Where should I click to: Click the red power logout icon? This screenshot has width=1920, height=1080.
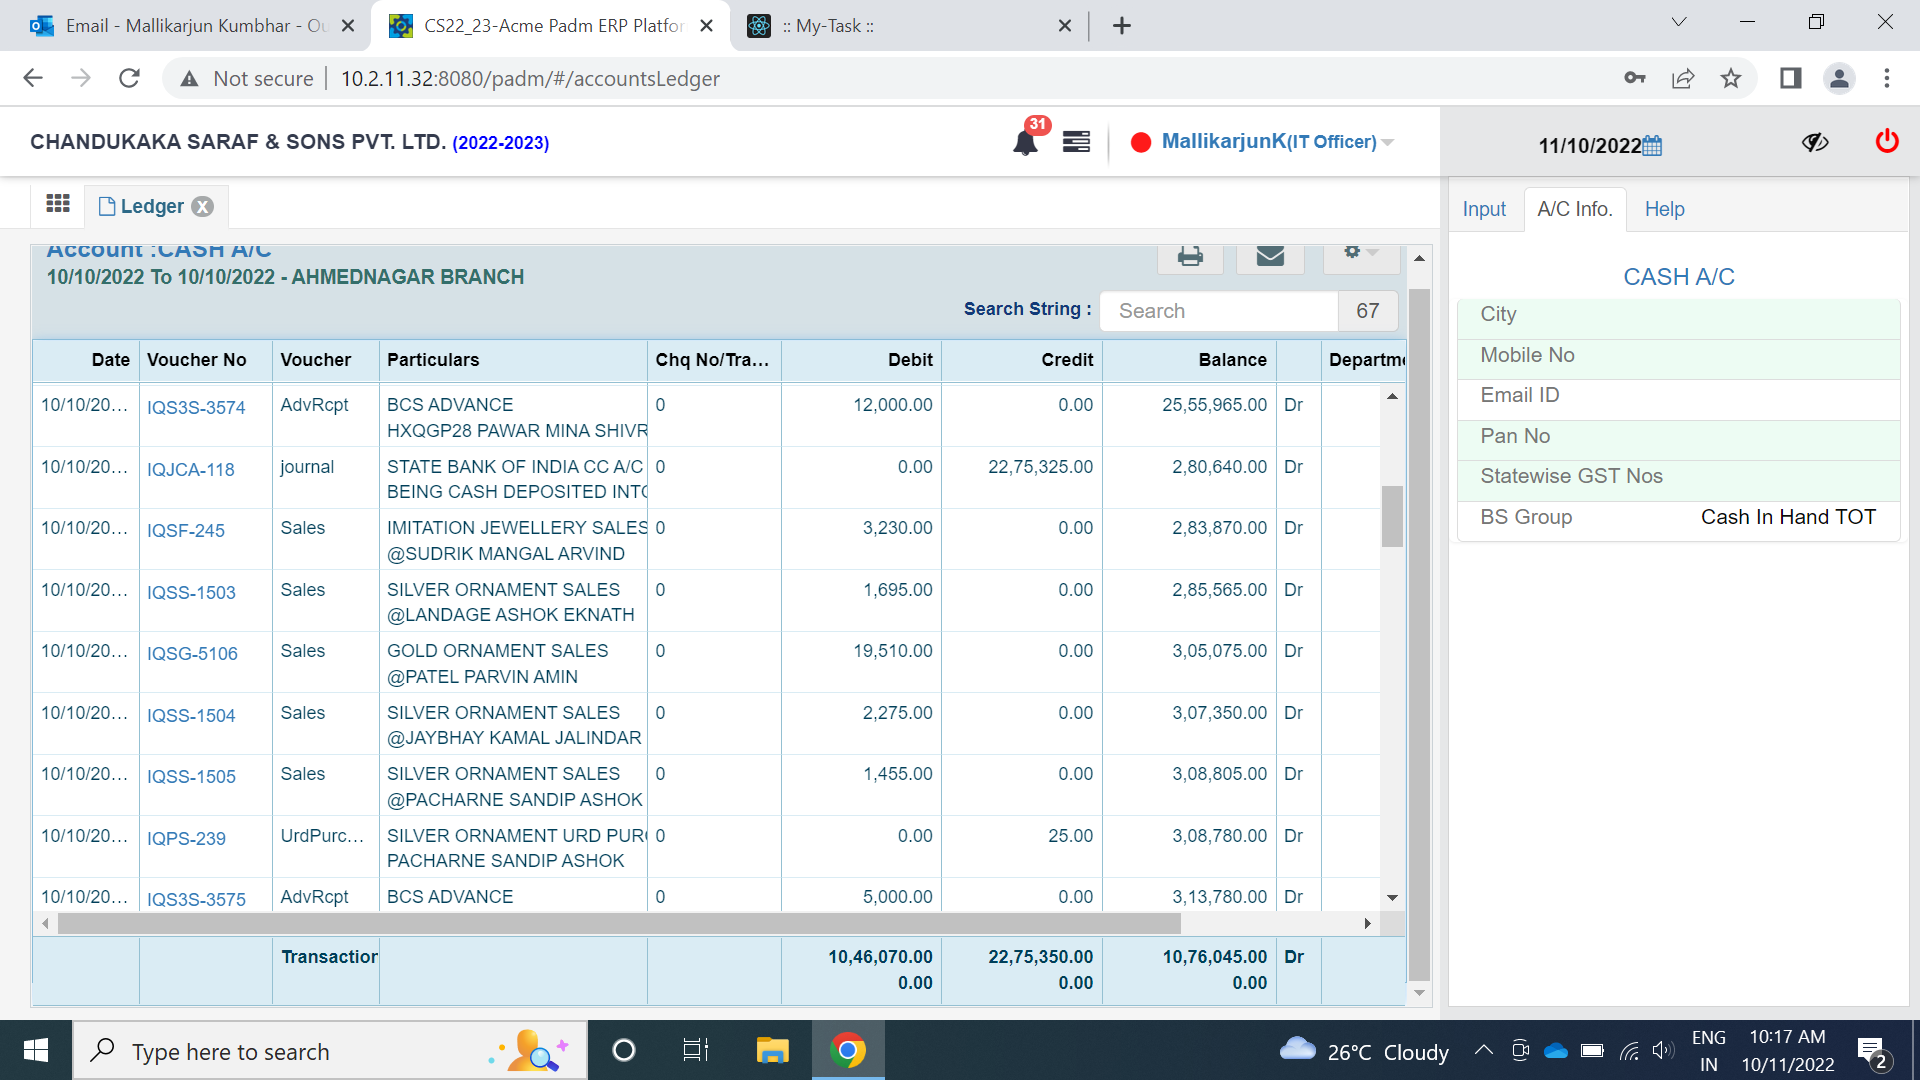[x=1887, y=141]
